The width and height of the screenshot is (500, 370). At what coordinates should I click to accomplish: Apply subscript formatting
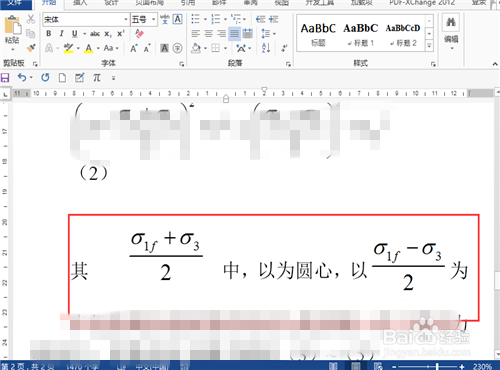(108, 34)
